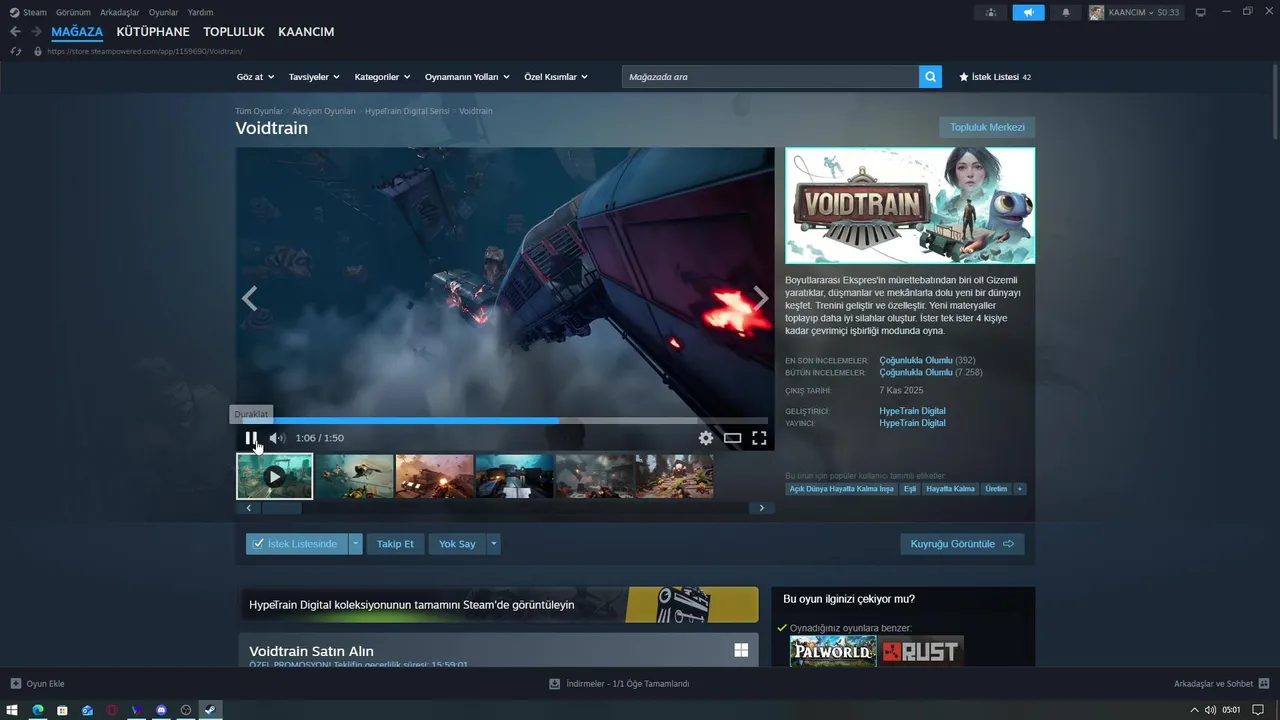
Task: Click the Yok Say button
Action: [x=457, y=544]
